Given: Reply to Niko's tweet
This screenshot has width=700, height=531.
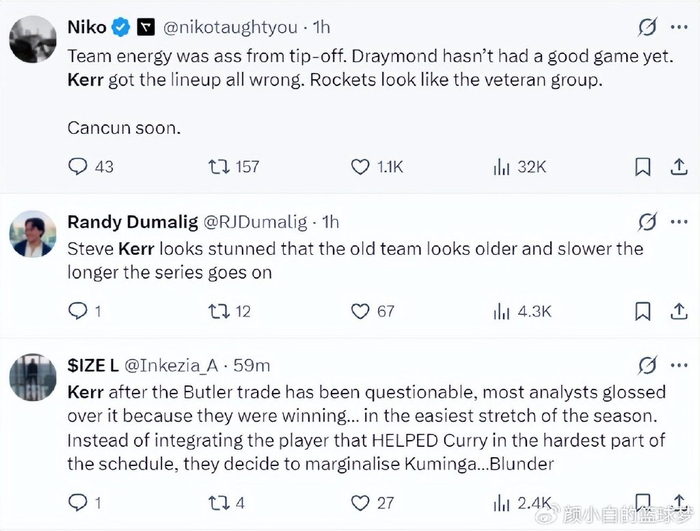Looking at the screenshot, I should coord(78,167).
